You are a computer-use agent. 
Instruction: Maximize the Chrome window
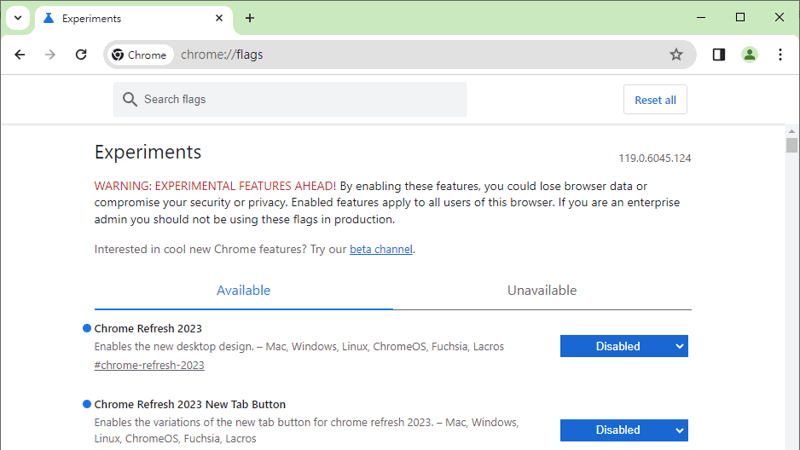pyautogui.click(x=740, y=18)
